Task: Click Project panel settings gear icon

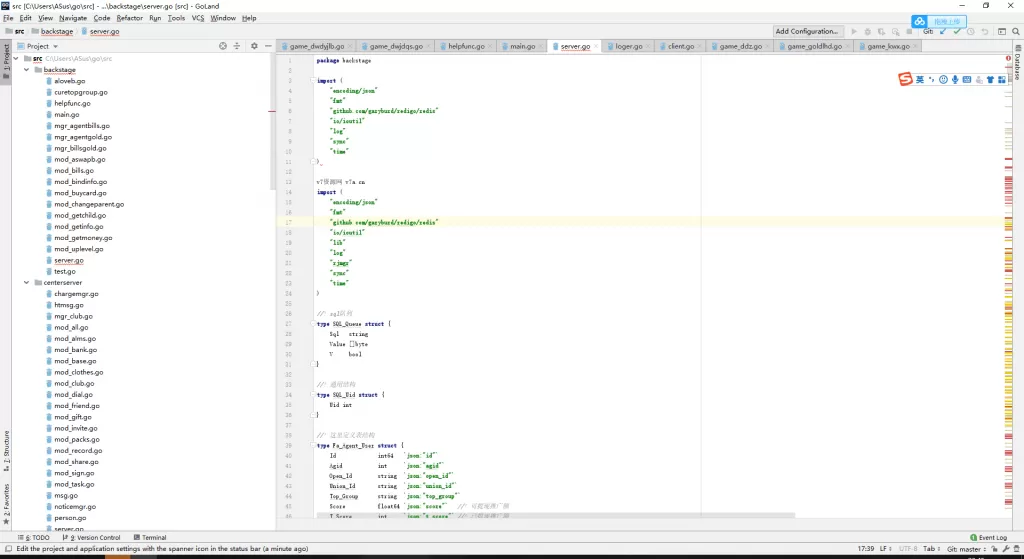Action: click(x=254, y=46)
